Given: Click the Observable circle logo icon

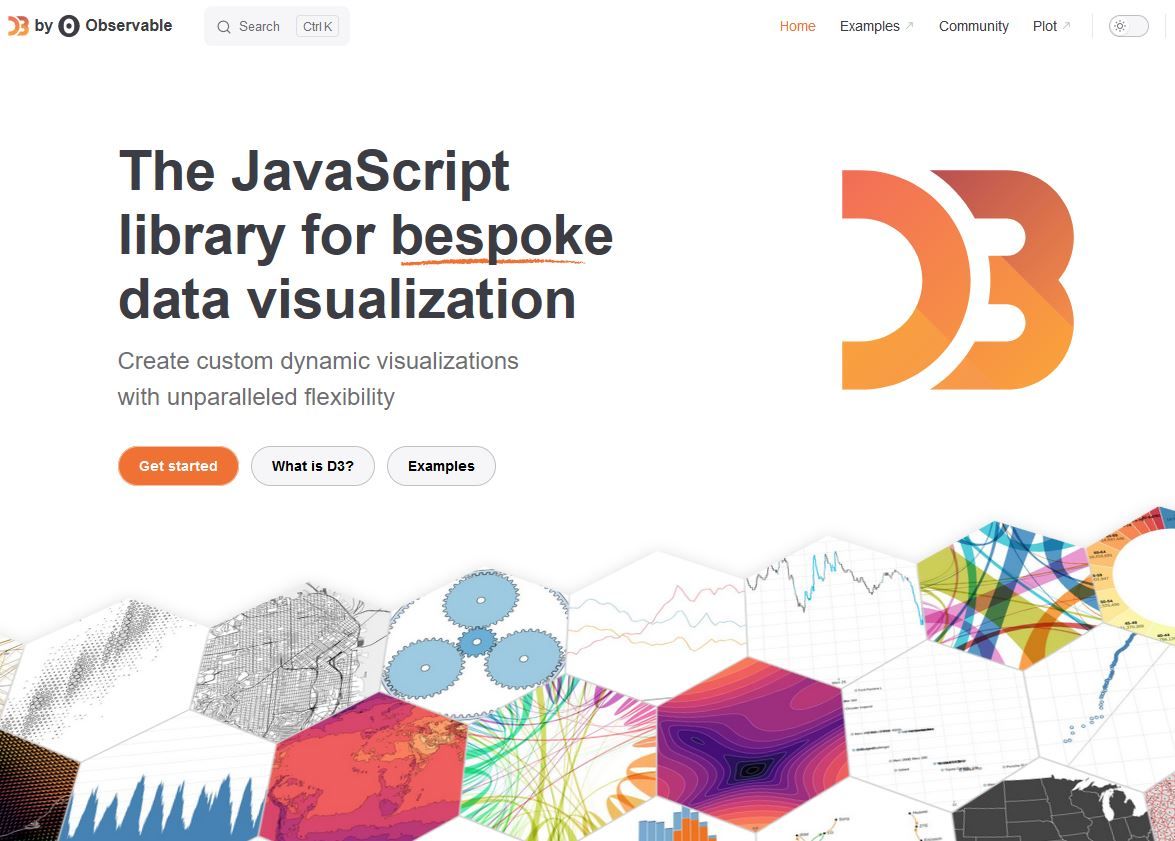Looking at the screenshot, I should tap(69, 26).
